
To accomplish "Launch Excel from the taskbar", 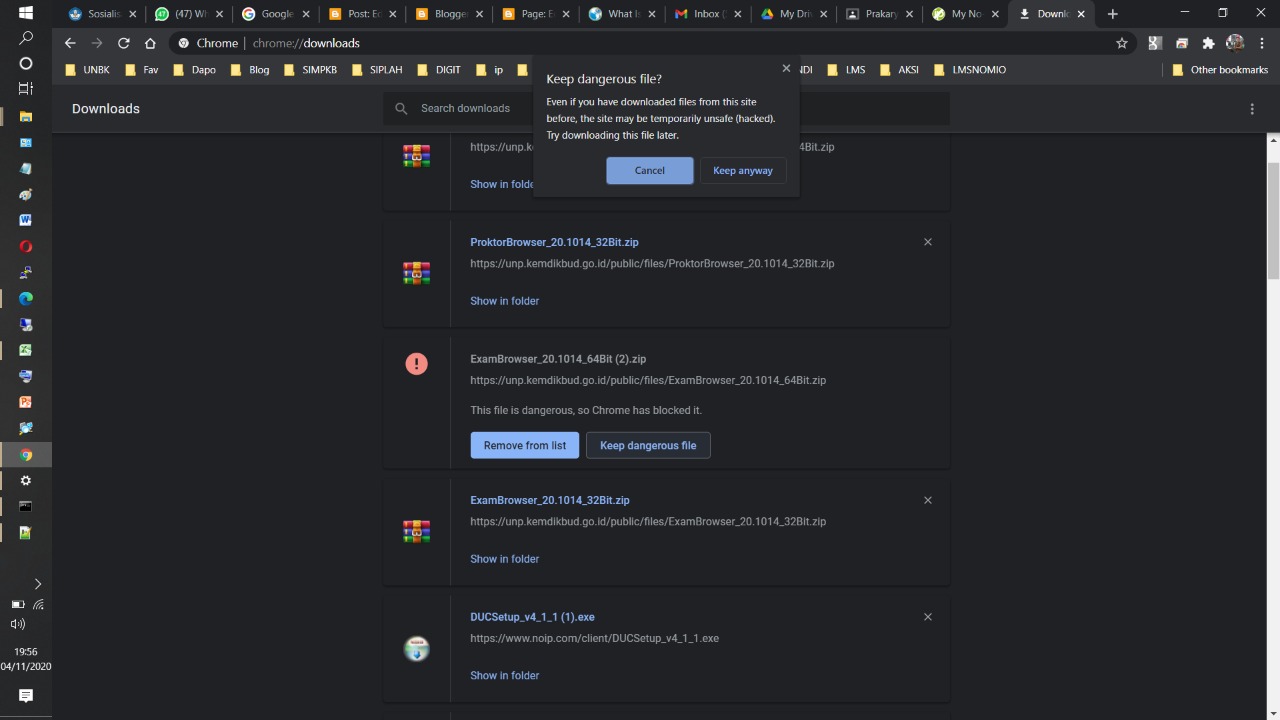I will tap(26, 350).
